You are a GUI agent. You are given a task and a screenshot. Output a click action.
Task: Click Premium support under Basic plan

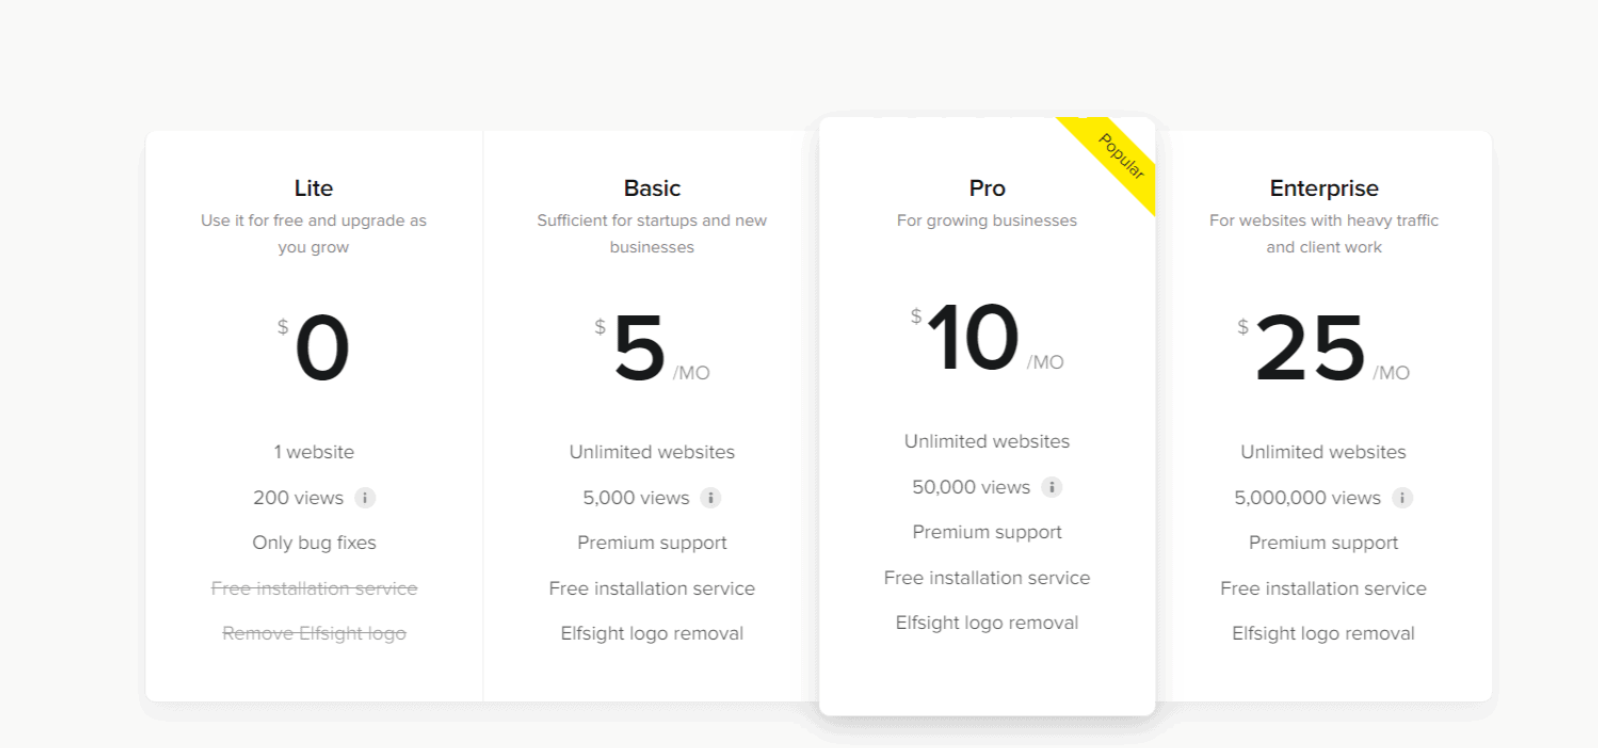click(651, 542)
